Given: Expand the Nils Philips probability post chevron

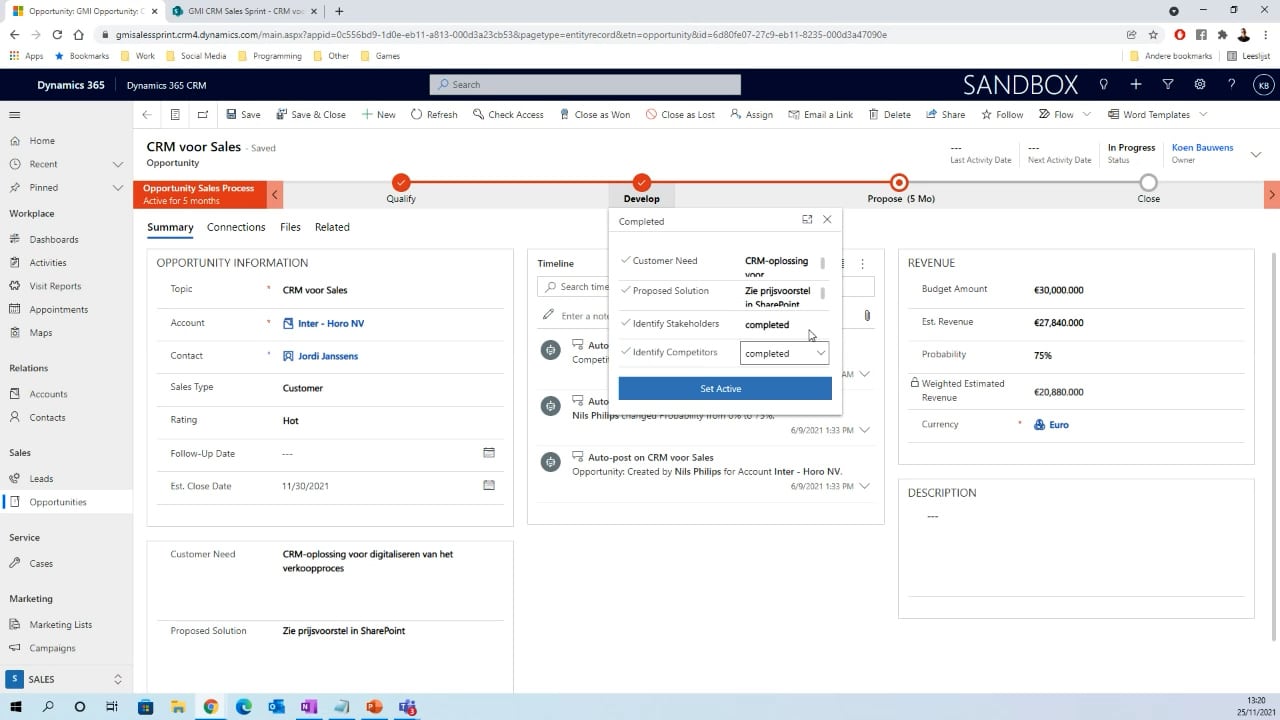Looking at the screenshot, I should click(865, 430).
